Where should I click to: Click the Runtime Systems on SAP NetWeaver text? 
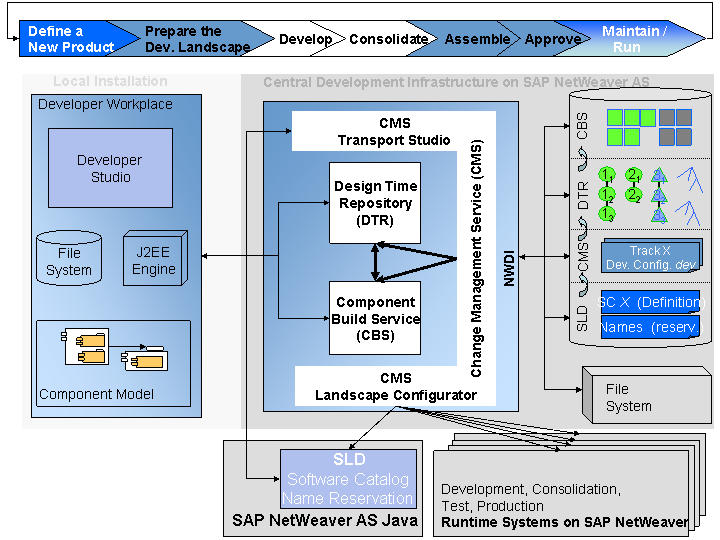click(x=564, y=522)
